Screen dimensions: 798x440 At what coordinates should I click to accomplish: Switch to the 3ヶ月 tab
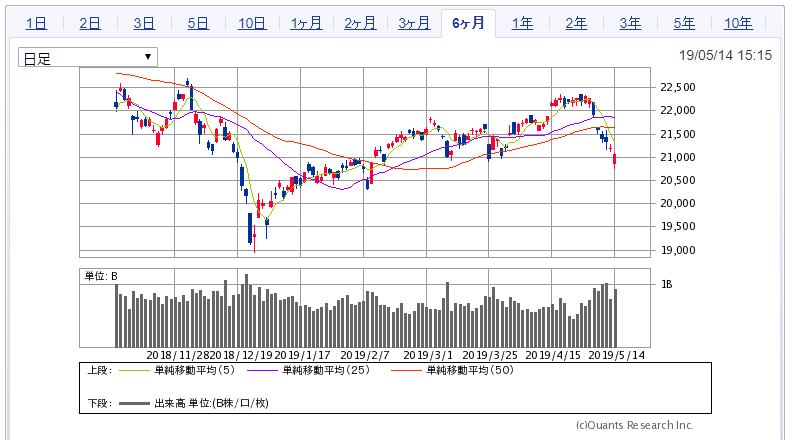[414, 24]
